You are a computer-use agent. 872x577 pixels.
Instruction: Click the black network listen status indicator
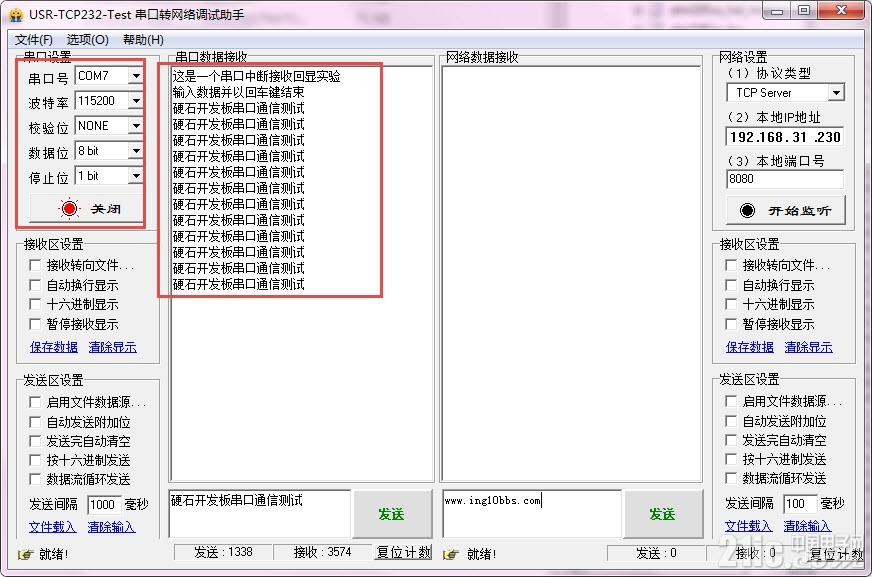[x=747, y=210]
